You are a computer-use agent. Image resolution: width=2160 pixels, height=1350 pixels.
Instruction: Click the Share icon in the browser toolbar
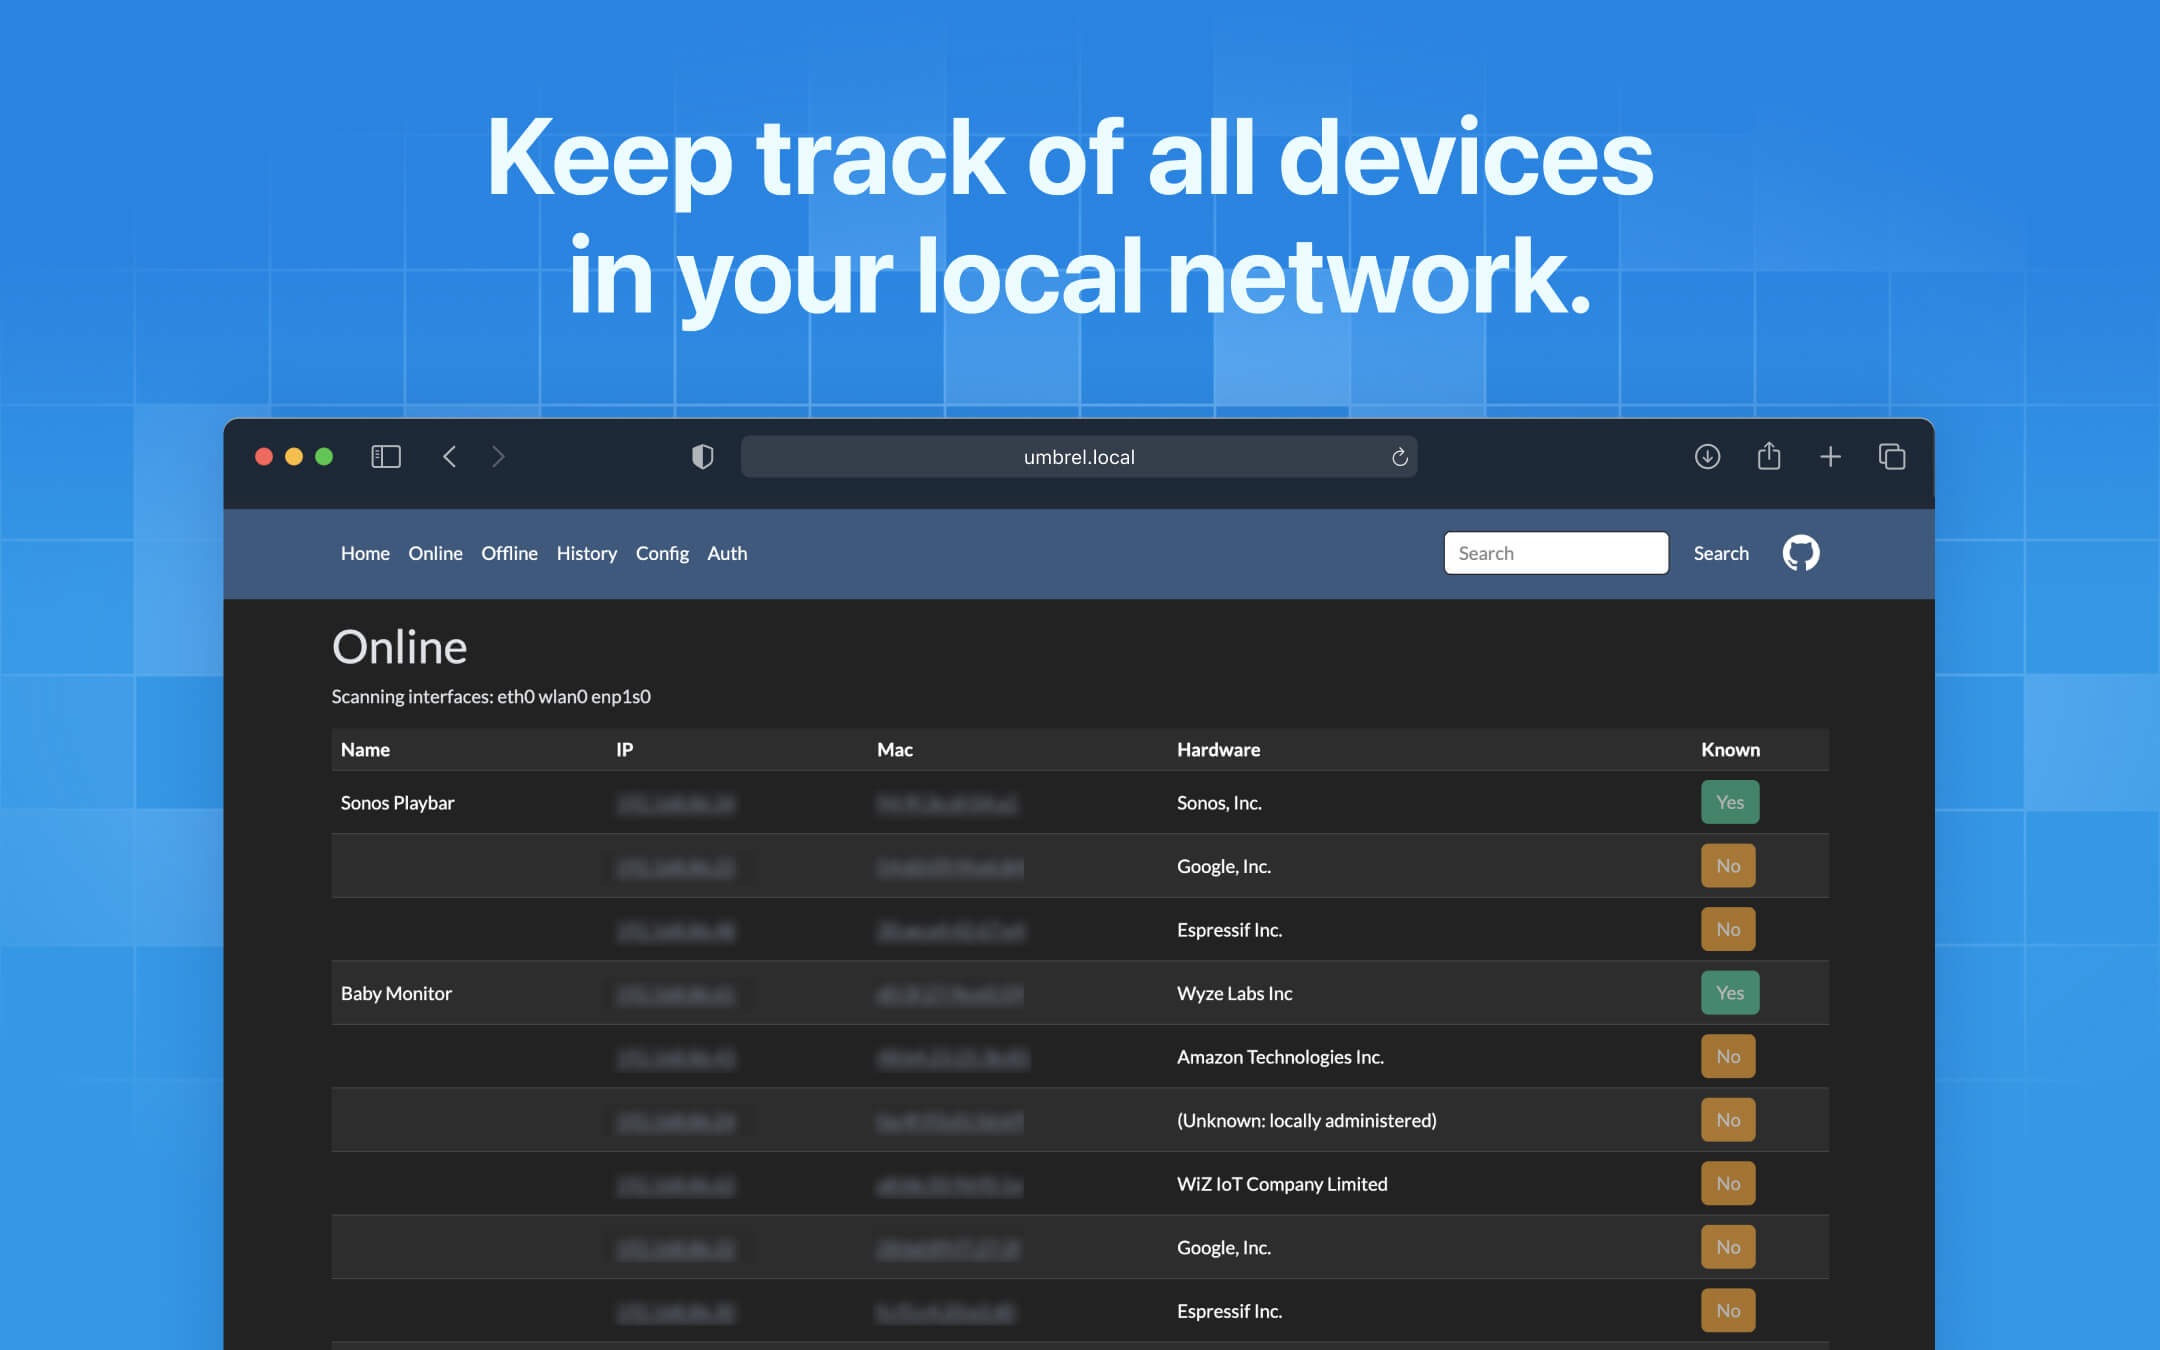(x=1769, y=456)
